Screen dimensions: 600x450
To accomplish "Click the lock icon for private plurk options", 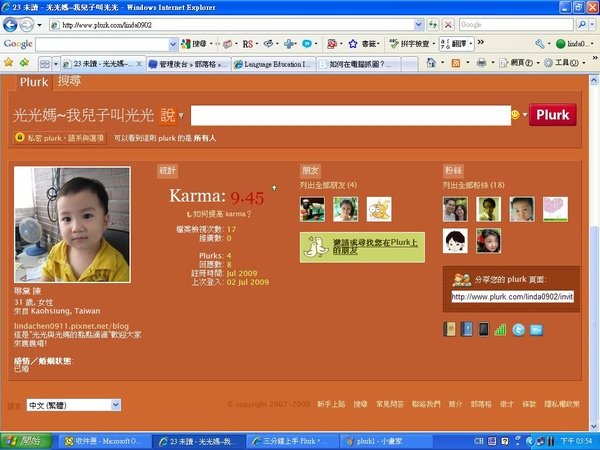I will (20, 137).
